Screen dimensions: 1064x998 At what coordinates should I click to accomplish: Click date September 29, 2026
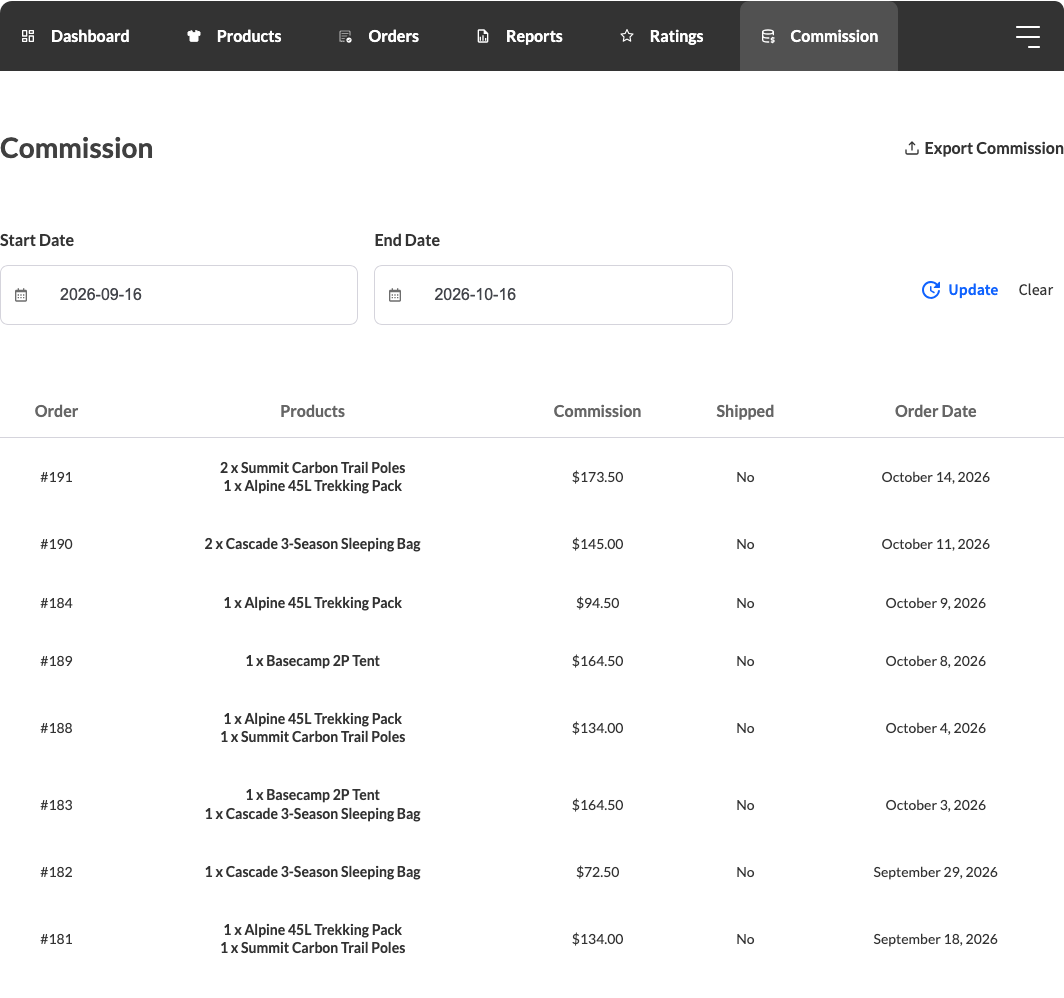tap(936, 872)
